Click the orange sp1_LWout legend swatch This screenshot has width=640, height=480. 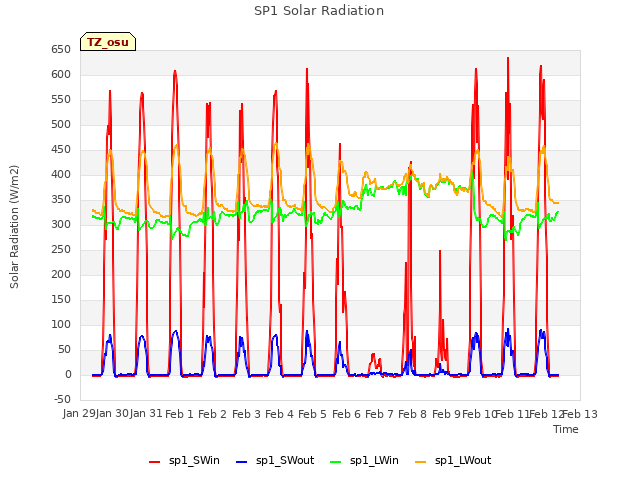[x=420, y=462]
